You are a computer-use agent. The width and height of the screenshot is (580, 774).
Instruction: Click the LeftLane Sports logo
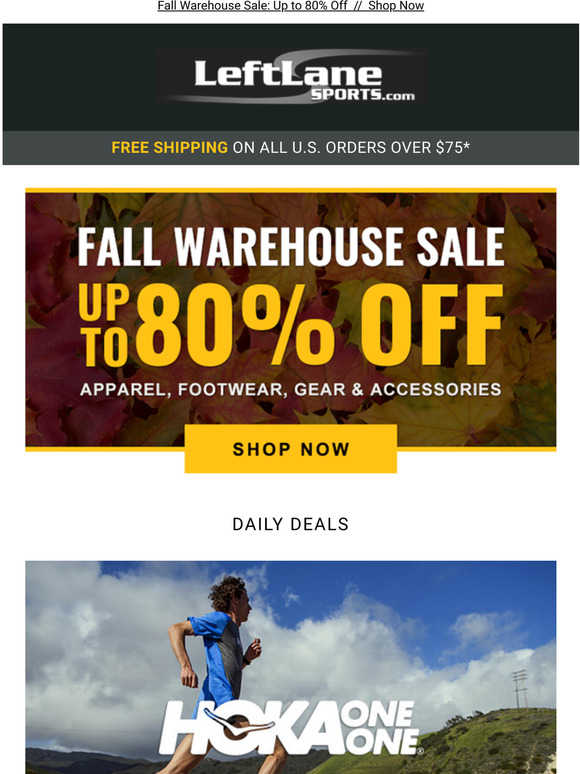tap(291, 77)
